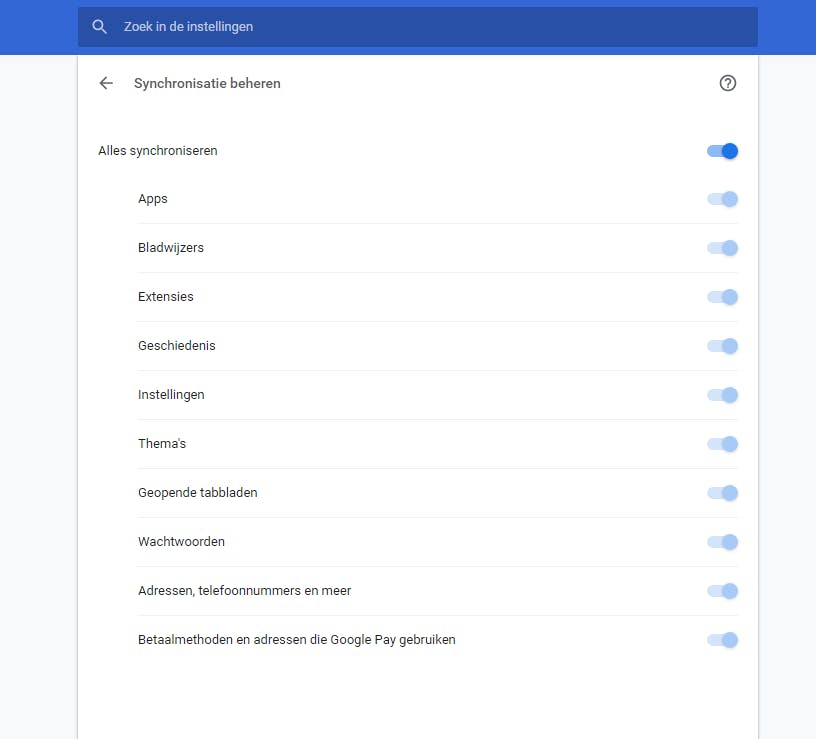Toggle the Wachtwoorden sync switch
816x739 pixels.
tap(722, 542)
